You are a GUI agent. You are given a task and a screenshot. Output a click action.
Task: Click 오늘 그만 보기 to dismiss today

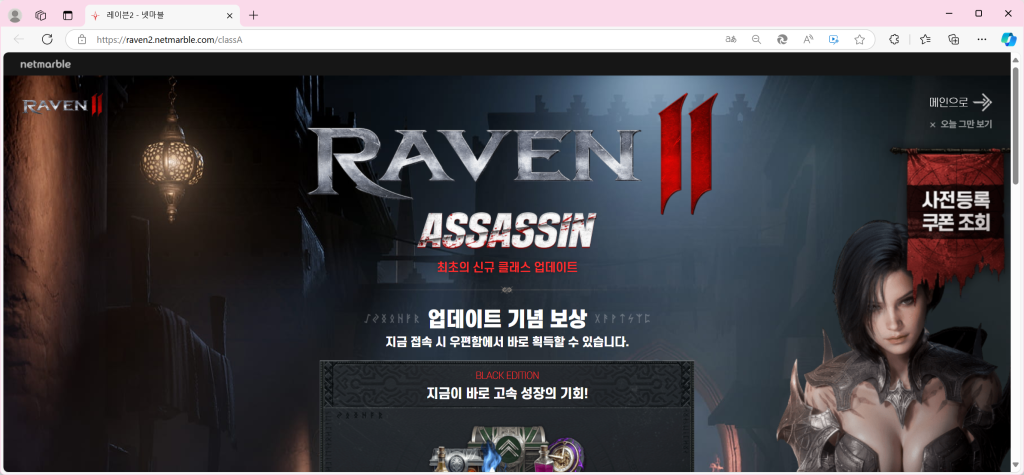point(961,124)
